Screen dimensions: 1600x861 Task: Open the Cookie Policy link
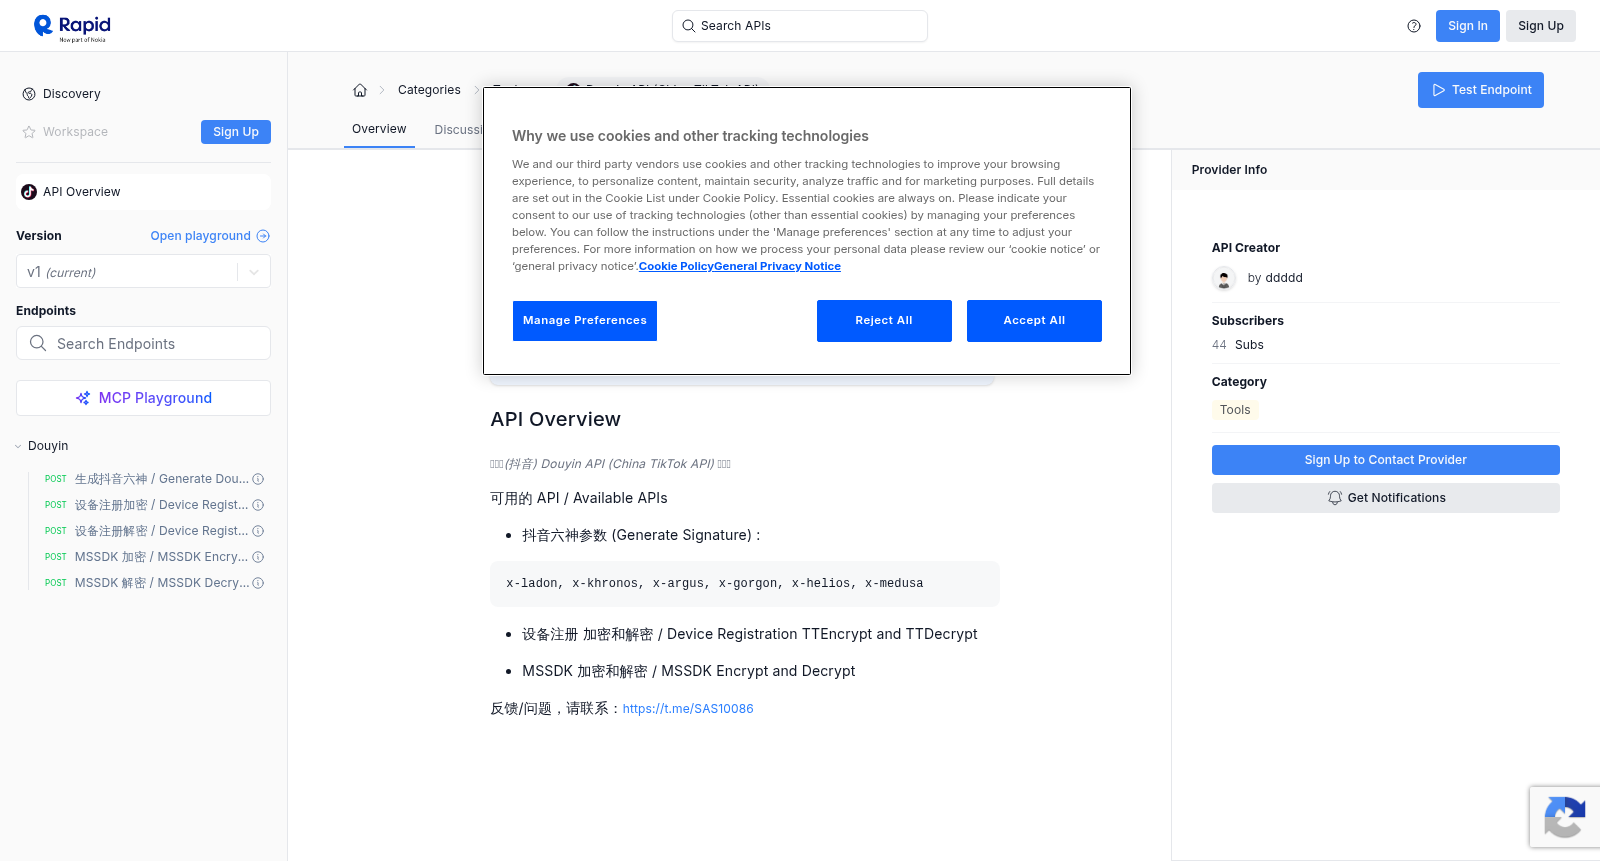pos(676,266)
